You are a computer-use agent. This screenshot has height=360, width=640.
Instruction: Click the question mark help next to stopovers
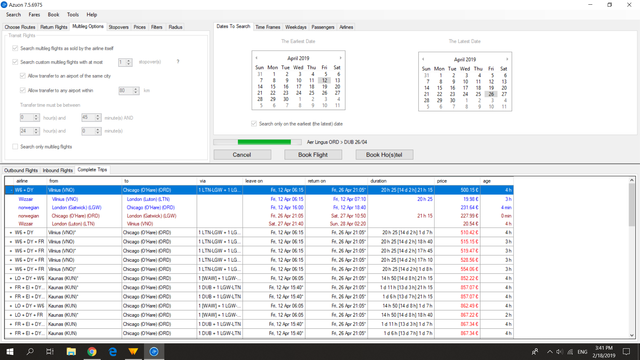coord(178,62)
